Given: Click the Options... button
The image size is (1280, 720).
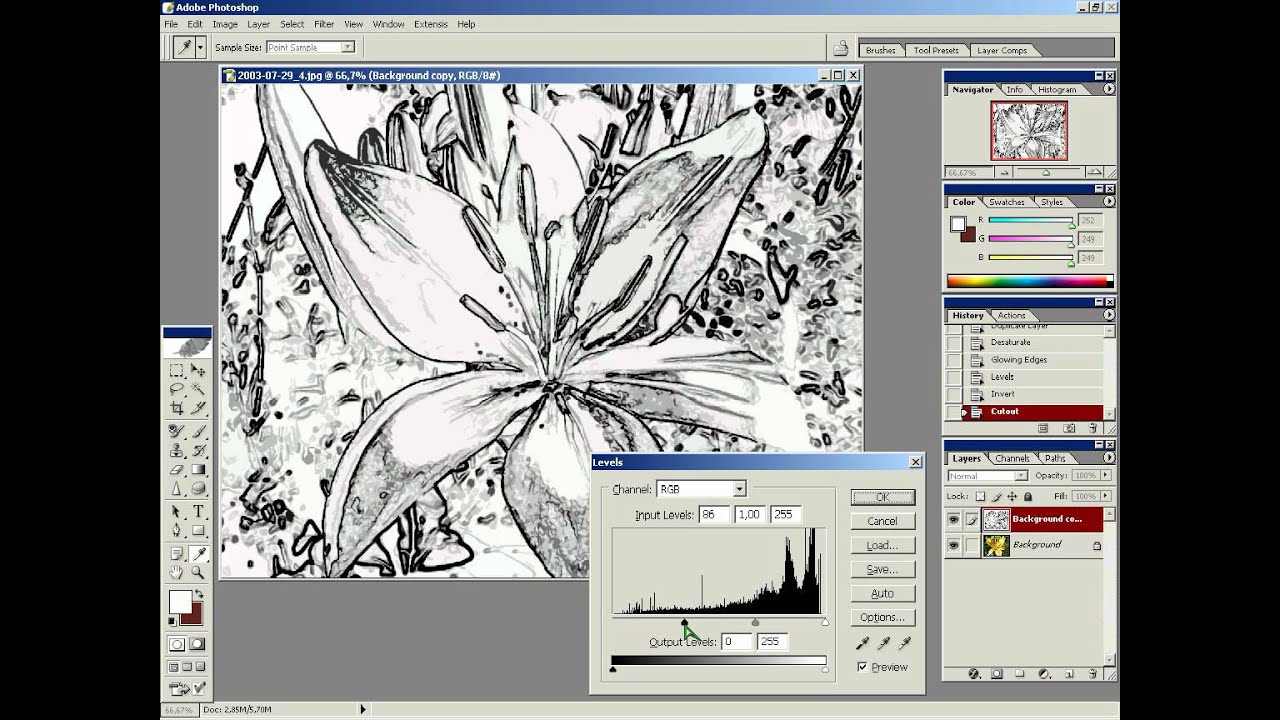Looking at the screenshot, I should (x=882, y=617).
